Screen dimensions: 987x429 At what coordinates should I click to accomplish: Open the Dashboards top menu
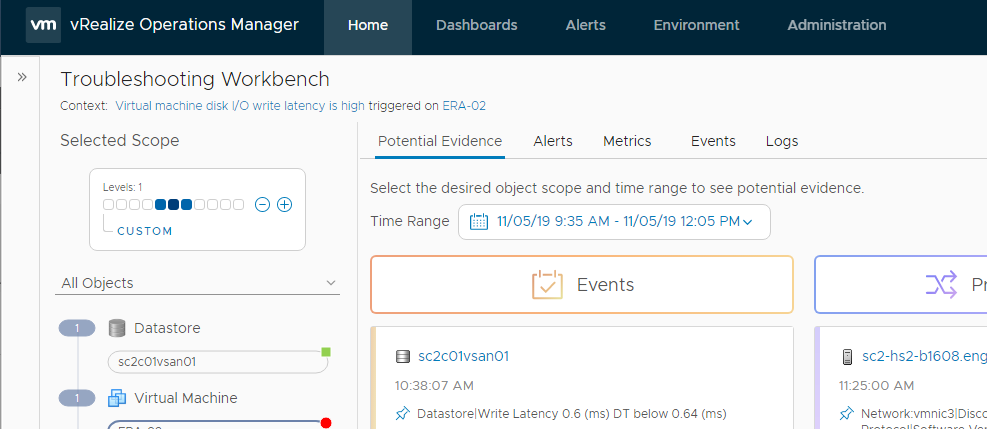pyautogui.click(x=477, y=25)
